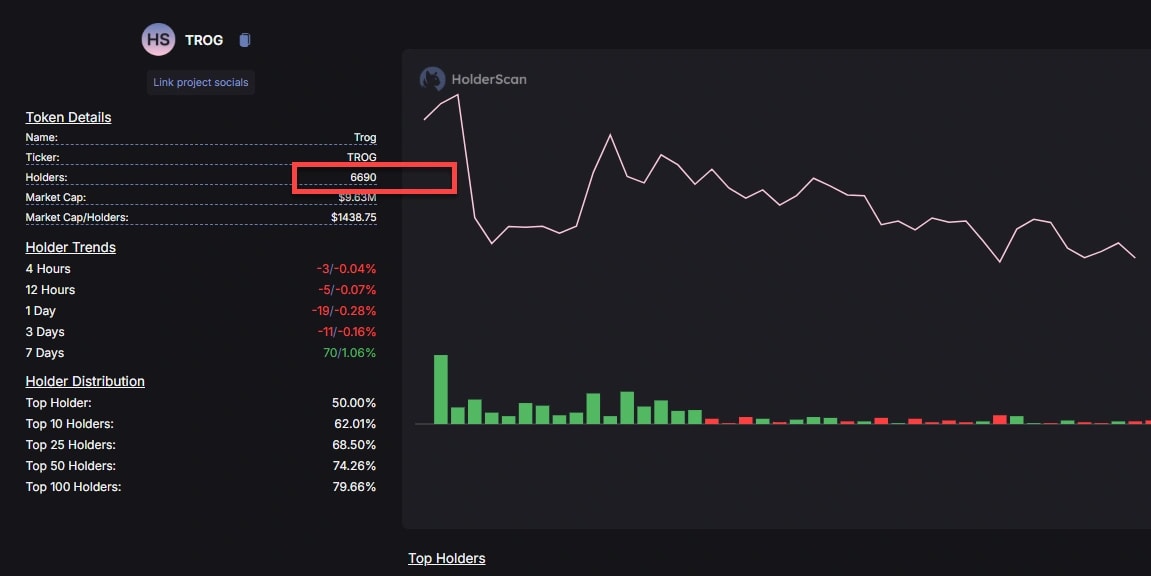Copy the TROG token address
The image size is (1151, 576).
click(245, 40)
